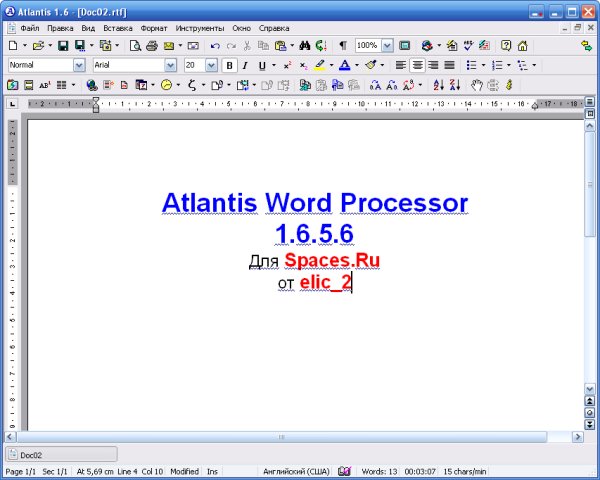Expand the Normal style dropdown
The width and height of the screenshot is (600, 480).
(x=79, y=65)
